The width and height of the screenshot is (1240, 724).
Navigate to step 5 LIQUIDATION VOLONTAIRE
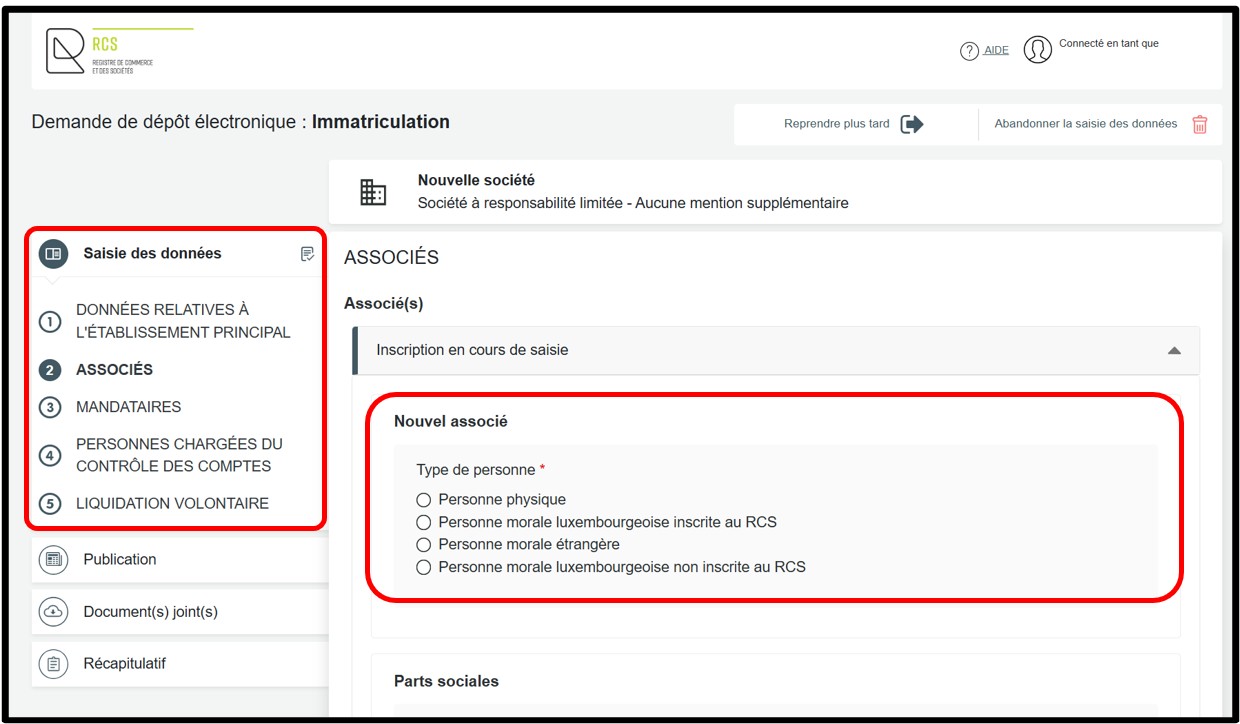tap(172, 504)
